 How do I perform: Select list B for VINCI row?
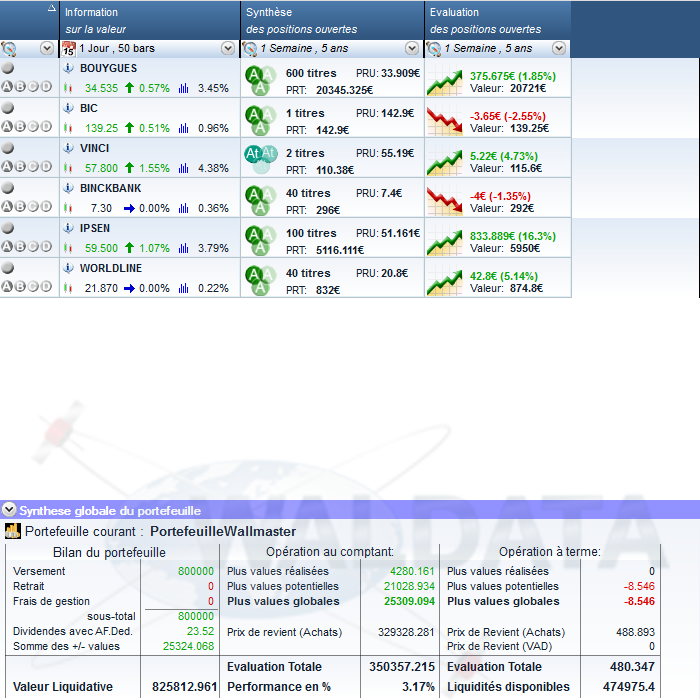click(20, 166)
